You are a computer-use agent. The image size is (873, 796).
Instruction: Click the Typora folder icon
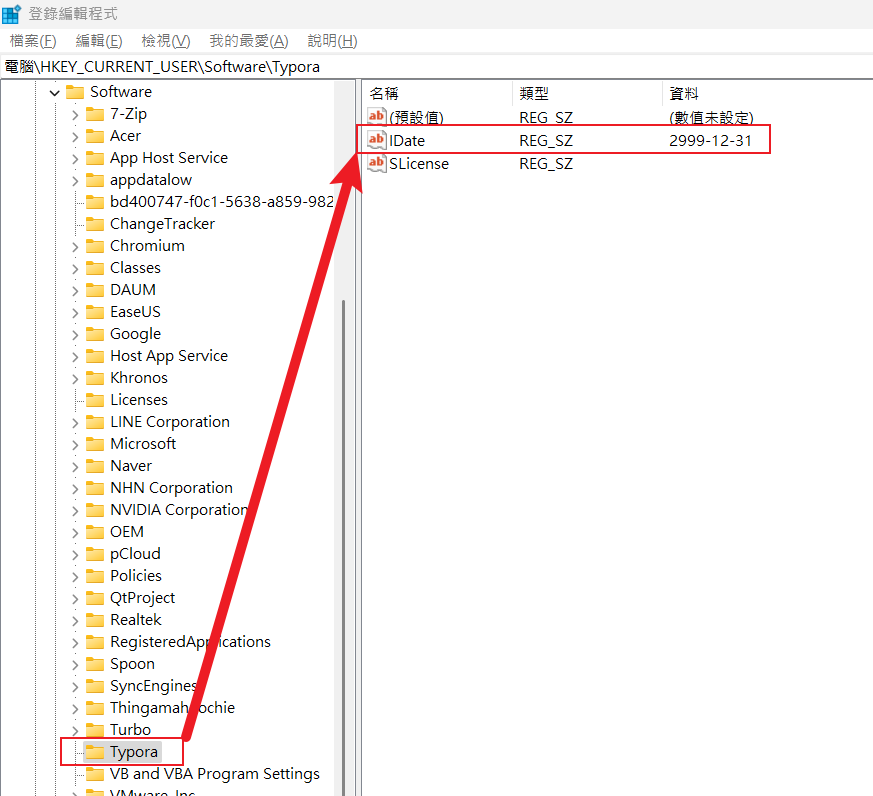point(95,752)
